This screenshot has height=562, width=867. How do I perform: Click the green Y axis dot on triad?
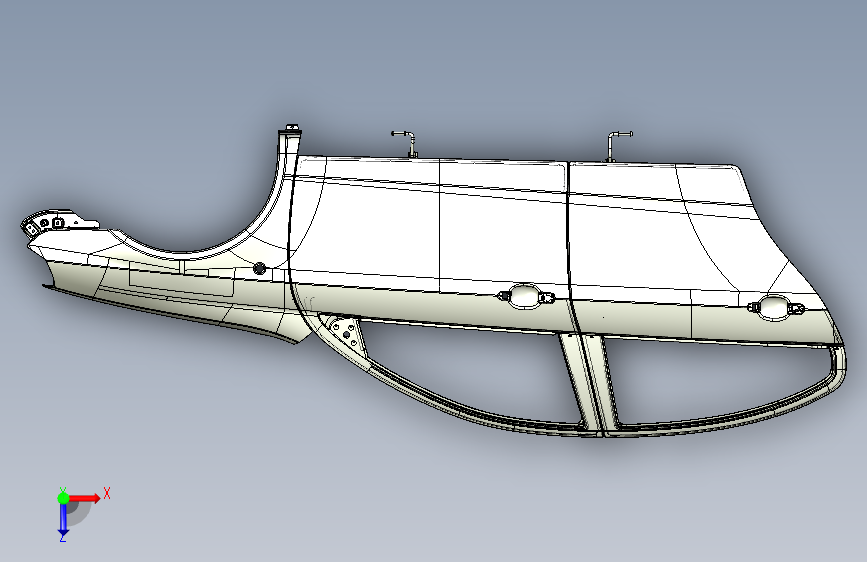[63, 498]
